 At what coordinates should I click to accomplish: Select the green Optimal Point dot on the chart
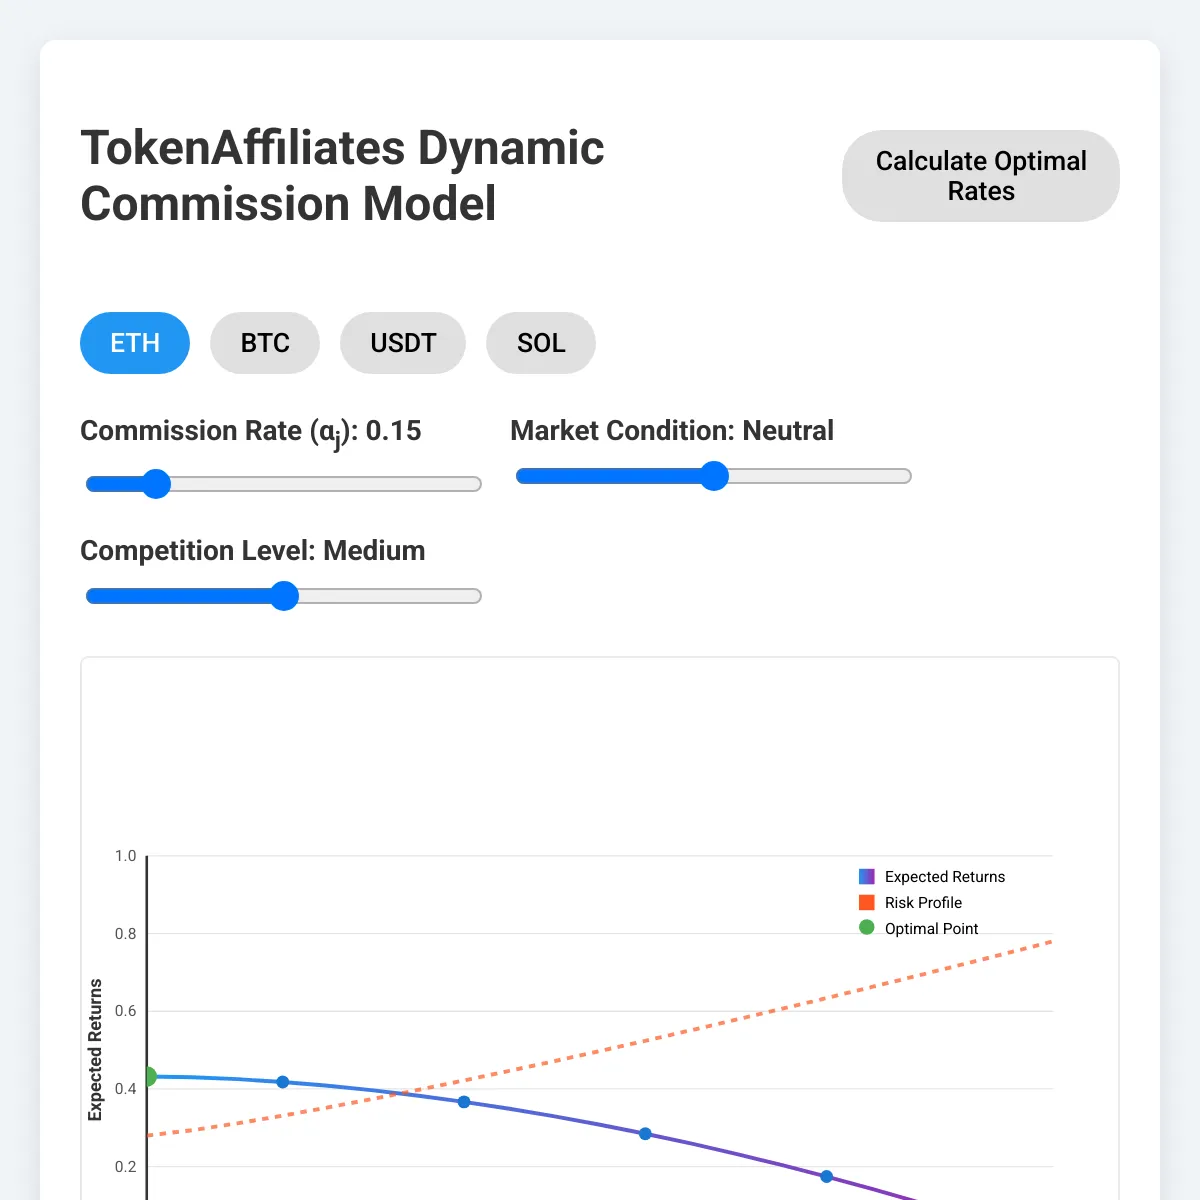(148, 1077)
